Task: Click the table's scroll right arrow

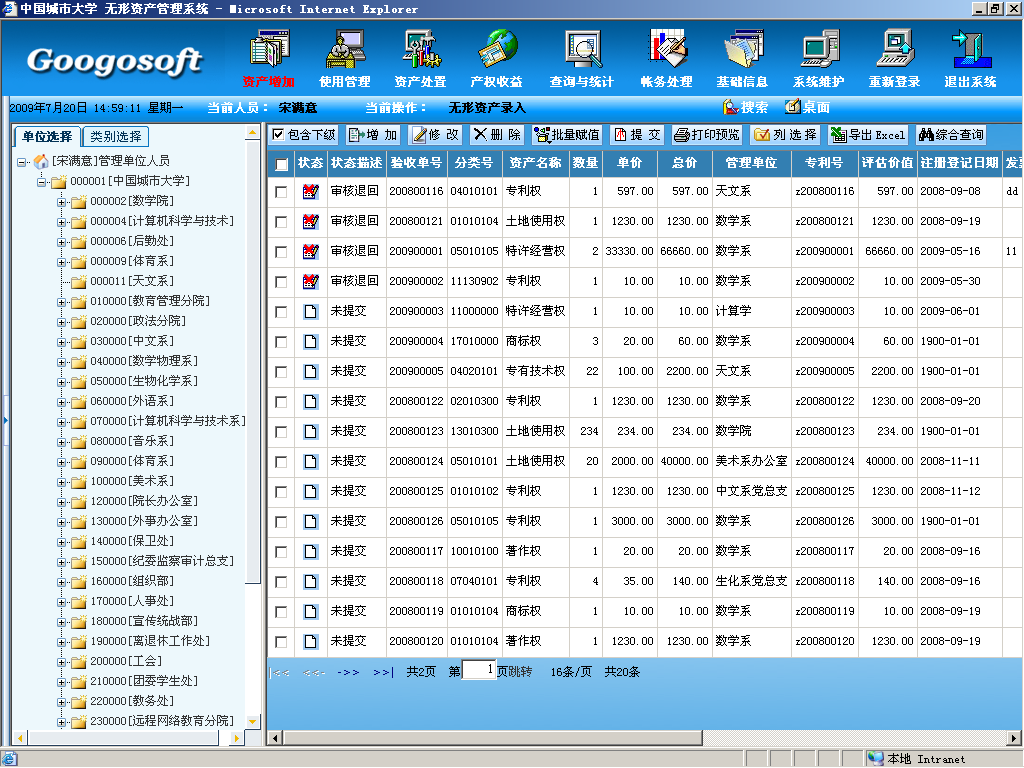Action: point(1014,738)
